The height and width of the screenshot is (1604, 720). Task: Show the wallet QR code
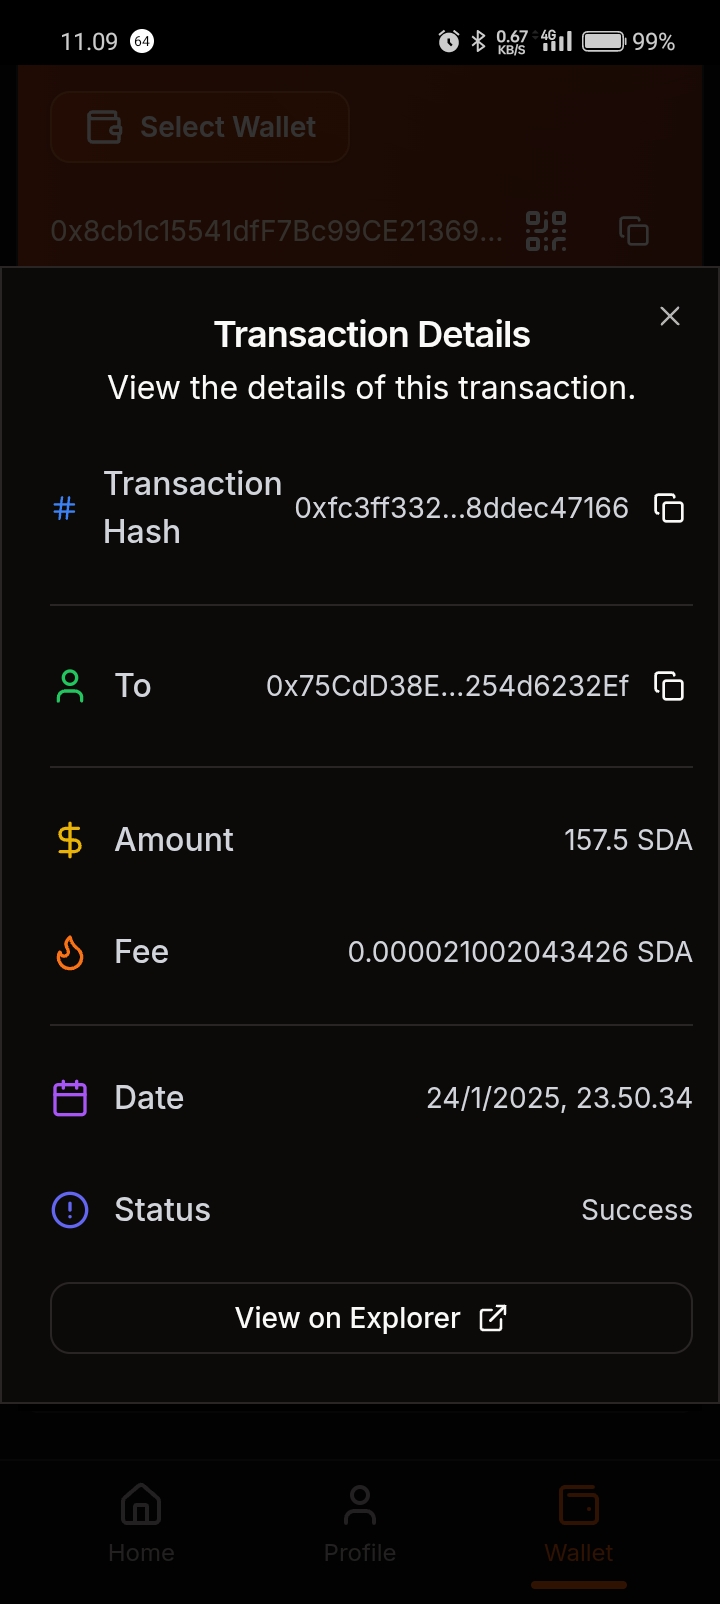click(x=546, y=231)
